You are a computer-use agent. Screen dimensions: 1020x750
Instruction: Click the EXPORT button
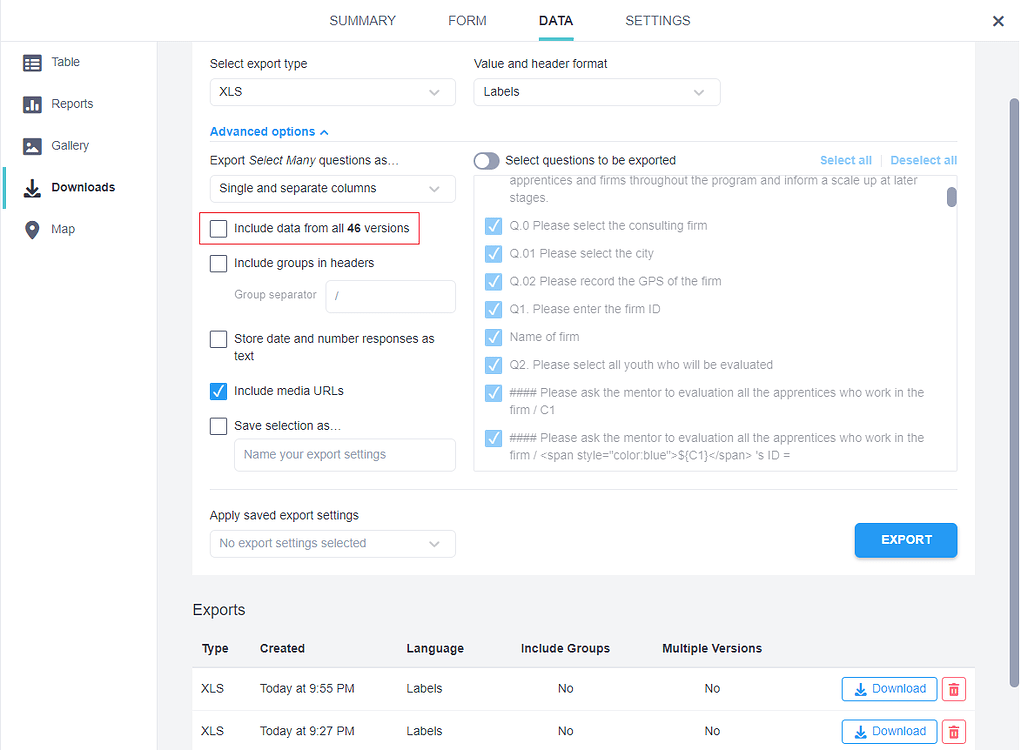pyautogui.click(x=905, y=539)
